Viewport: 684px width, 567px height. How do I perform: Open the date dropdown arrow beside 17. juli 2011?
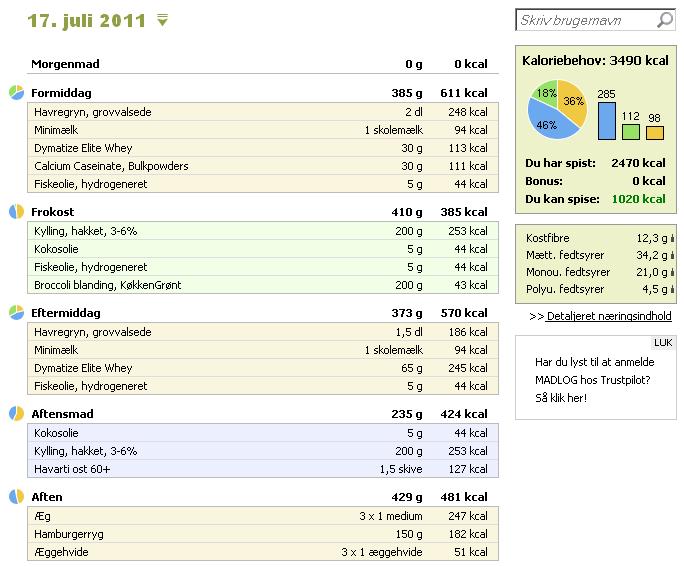(163, 20)
